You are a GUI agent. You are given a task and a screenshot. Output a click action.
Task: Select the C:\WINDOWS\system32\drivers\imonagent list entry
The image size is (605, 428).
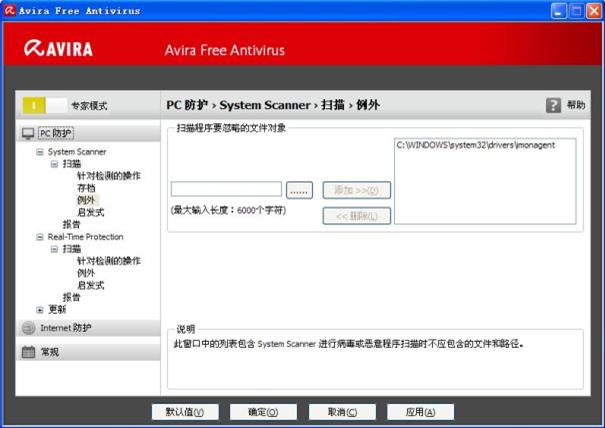click(476, 145)
